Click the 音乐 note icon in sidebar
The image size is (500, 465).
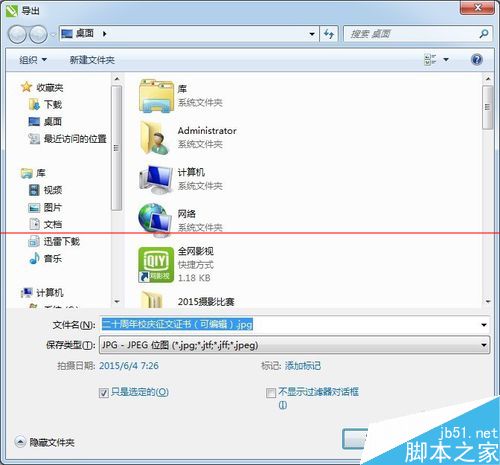(x=34, y=258)
